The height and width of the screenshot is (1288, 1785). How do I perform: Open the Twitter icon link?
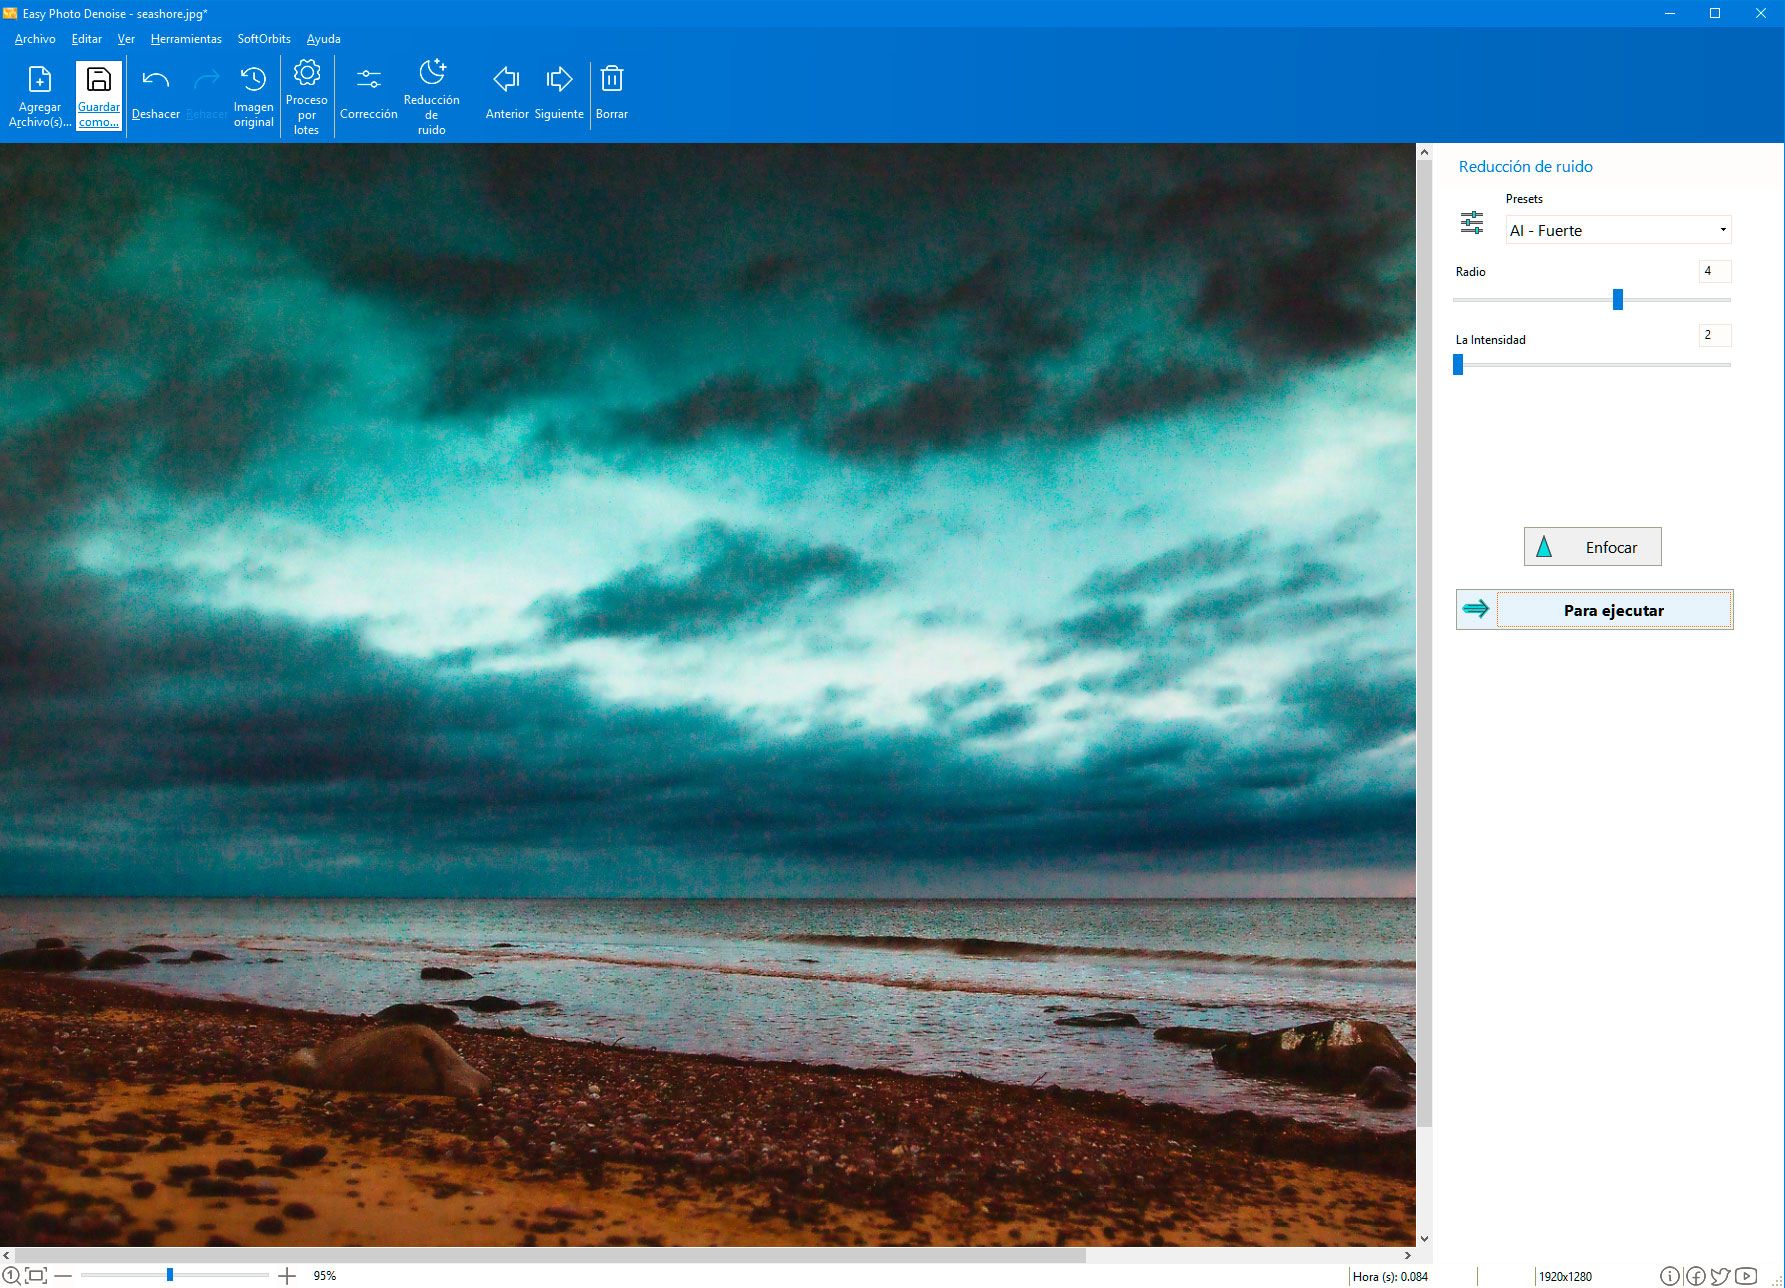(x=1720, y=1276)
